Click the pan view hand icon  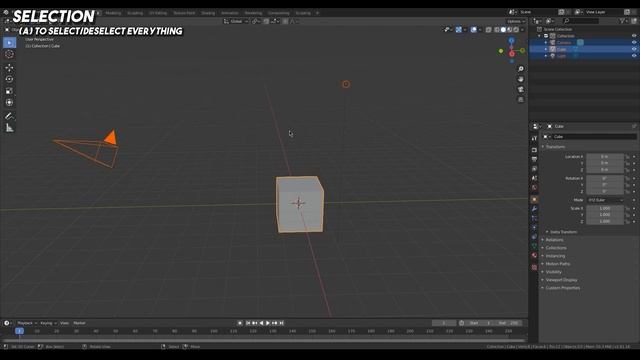pos(521,79)
